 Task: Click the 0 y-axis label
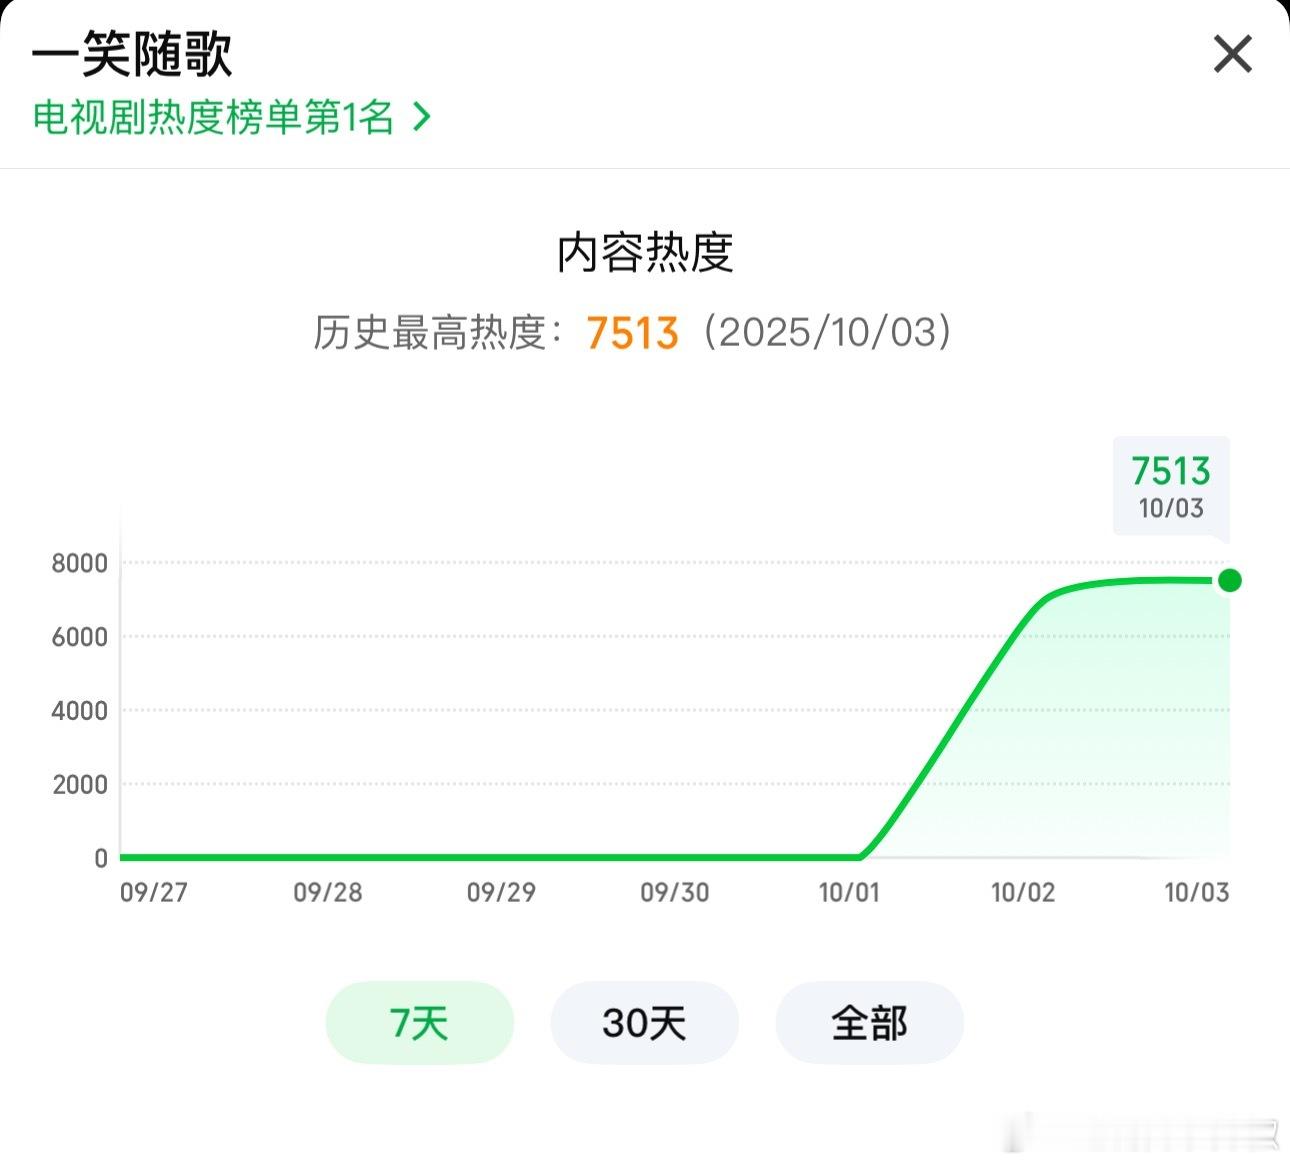coord(101,858)
